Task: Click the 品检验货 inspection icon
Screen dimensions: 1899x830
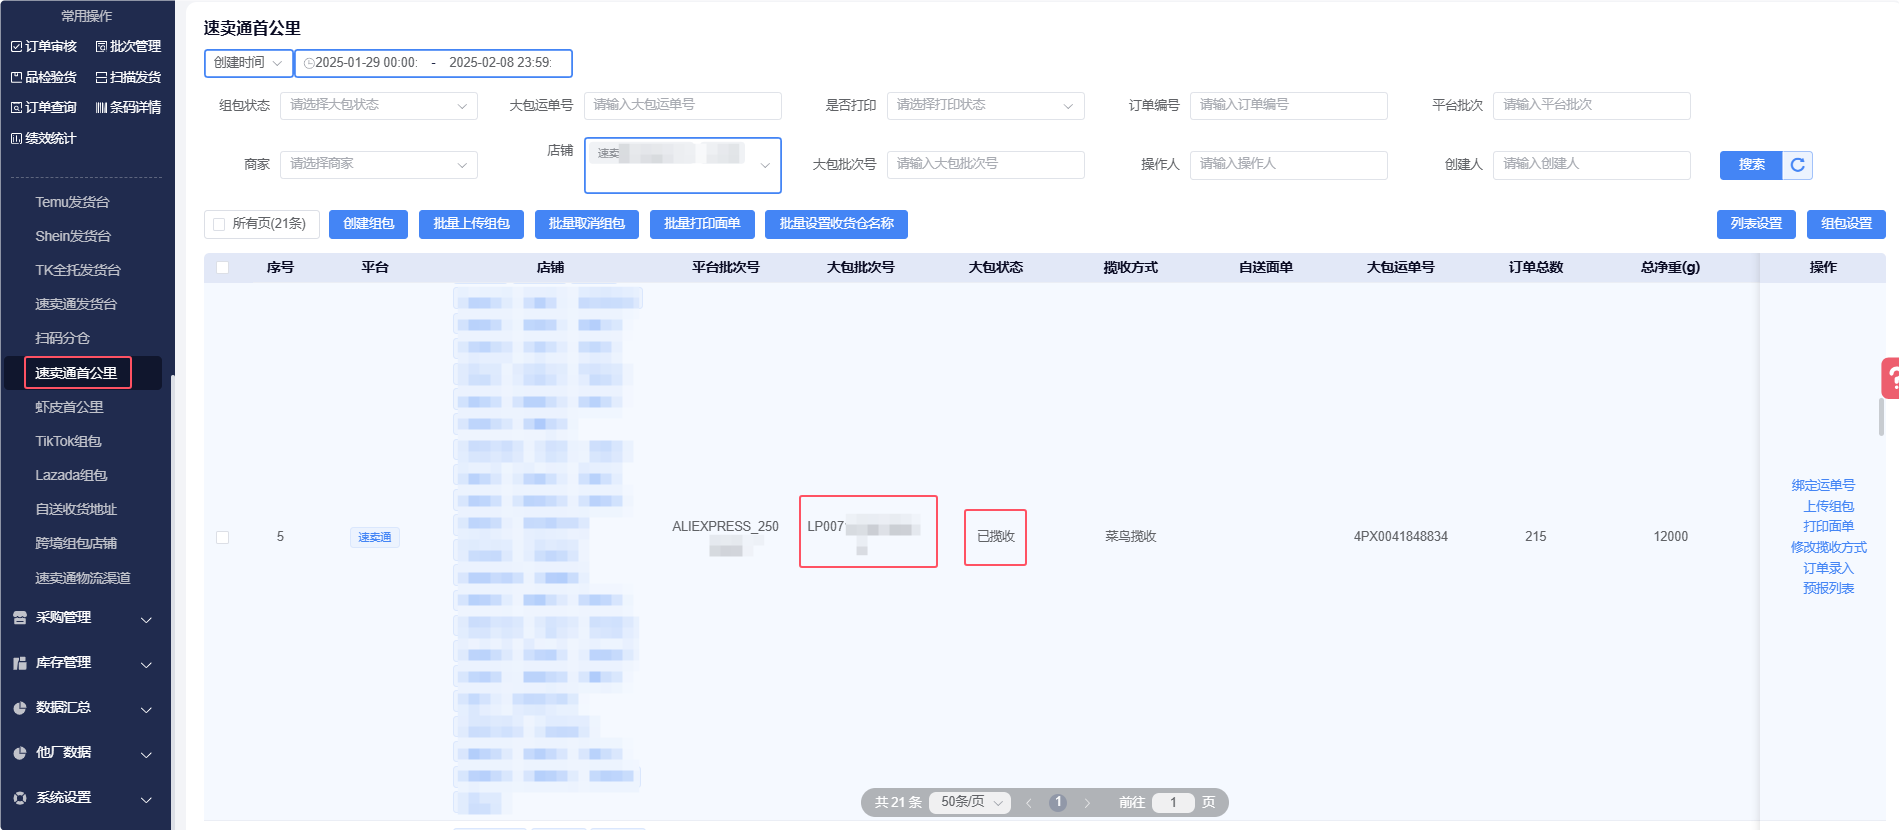Action: (16, 77)
